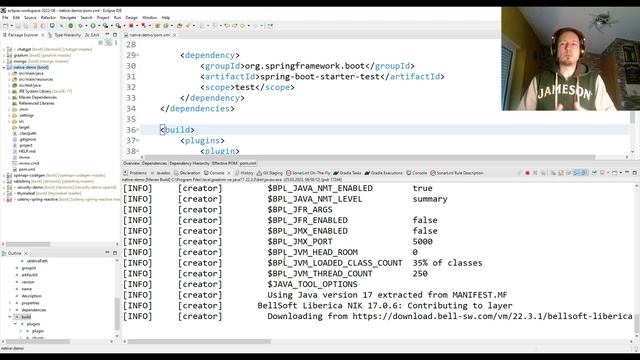The image size is (640, 360).
Task: Click the console horizontal scrollbar
Action: (199, 341)
